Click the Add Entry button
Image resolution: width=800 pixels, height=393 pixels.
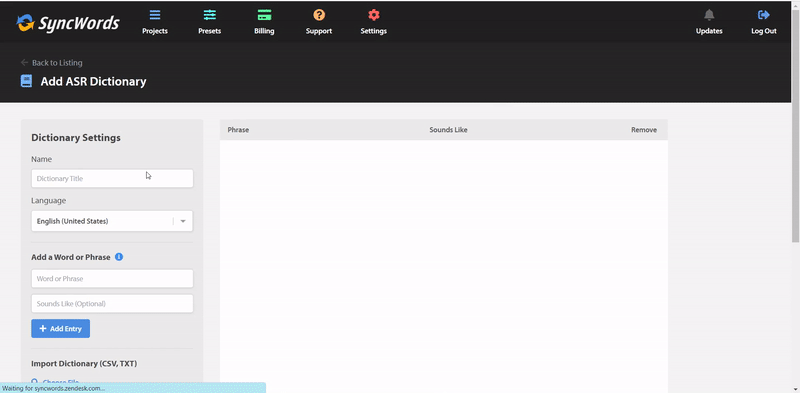[61, 329]
